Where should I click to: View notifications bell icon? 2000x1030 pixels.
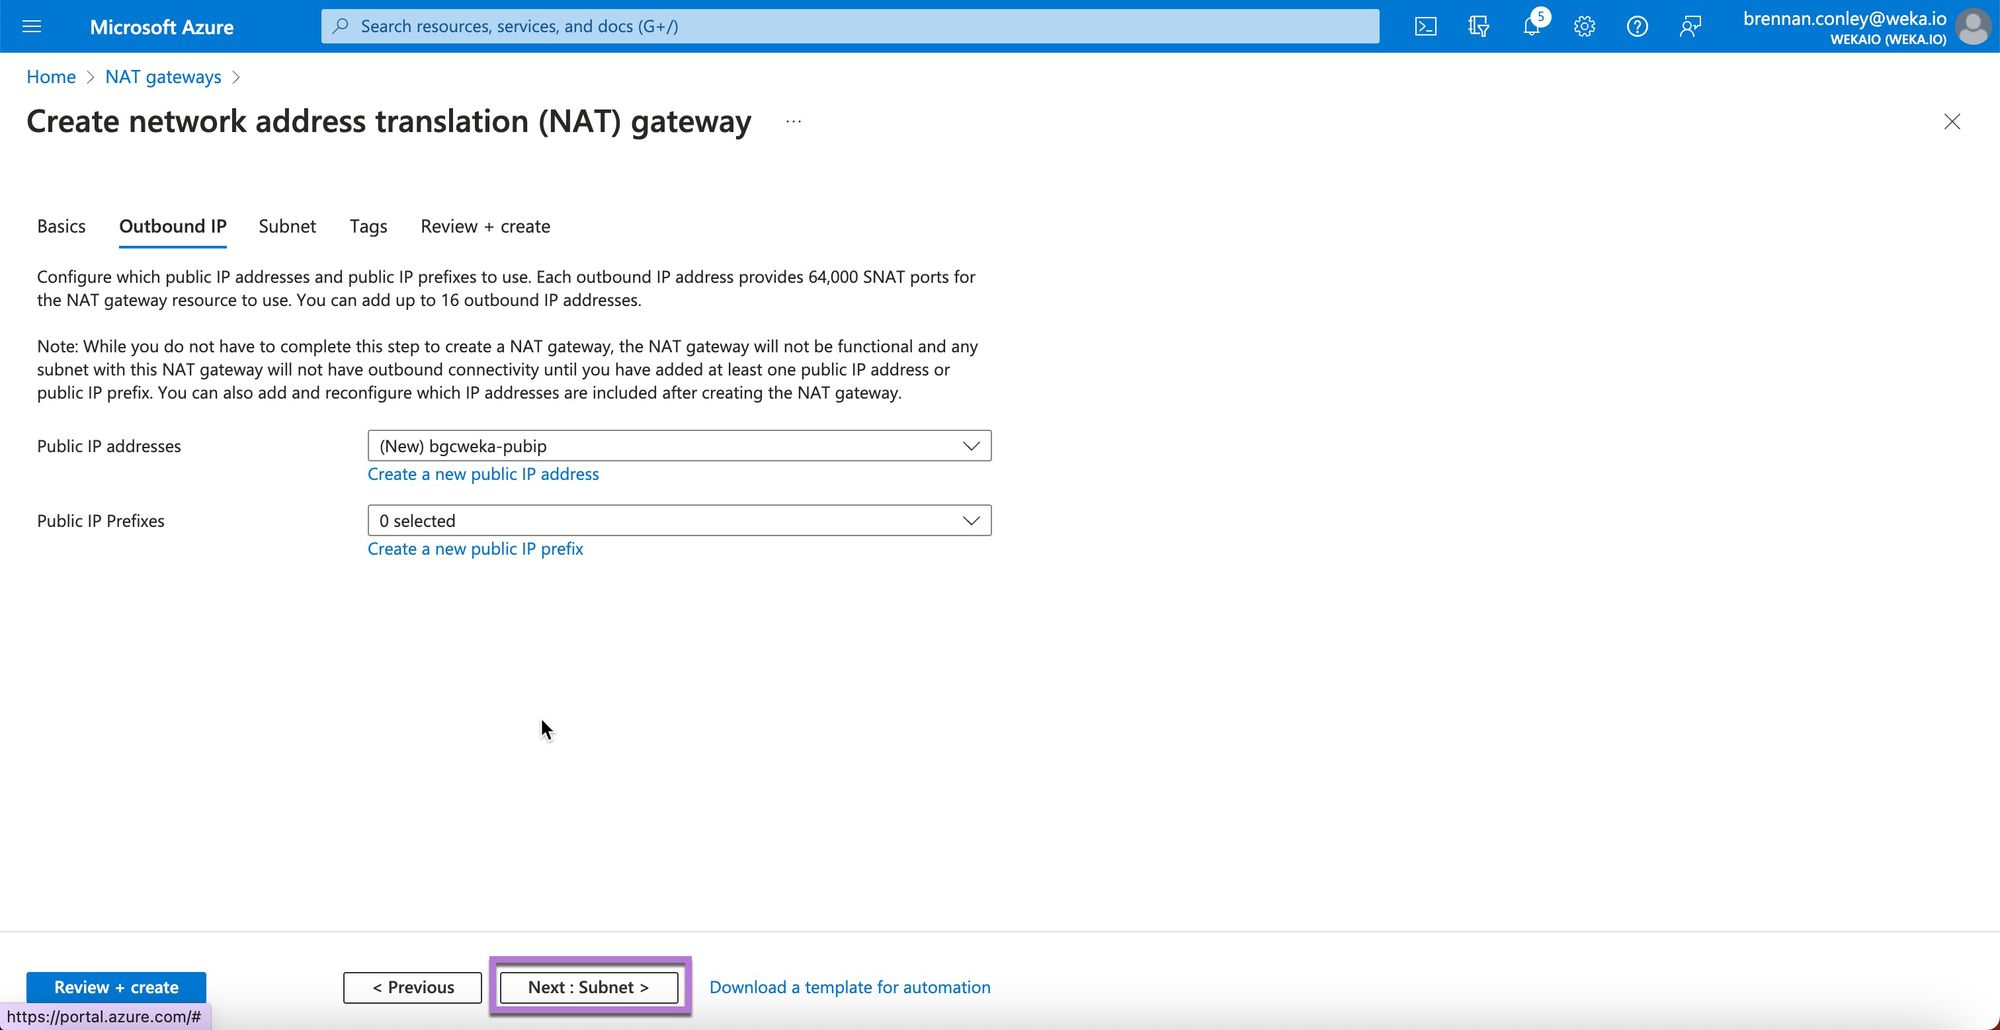(x=1531, y=27)
